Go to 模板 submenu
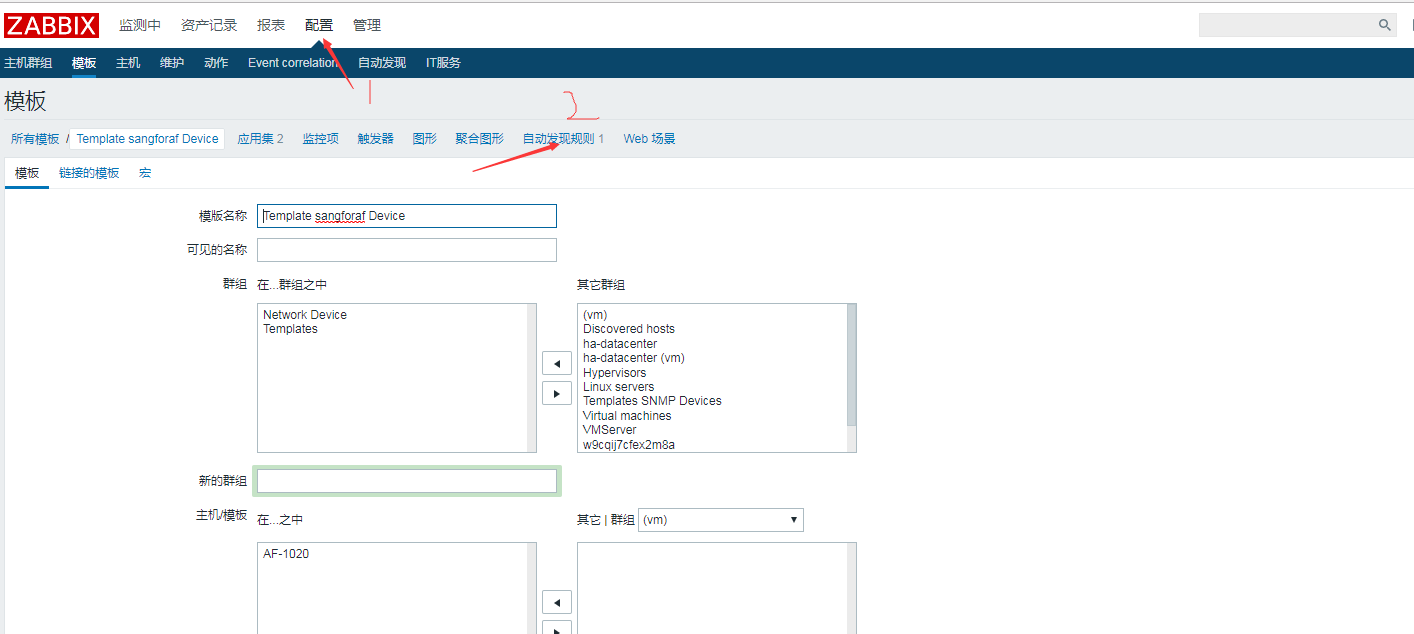Viewport: 1414px width, 634px height. tap(84, 63)
